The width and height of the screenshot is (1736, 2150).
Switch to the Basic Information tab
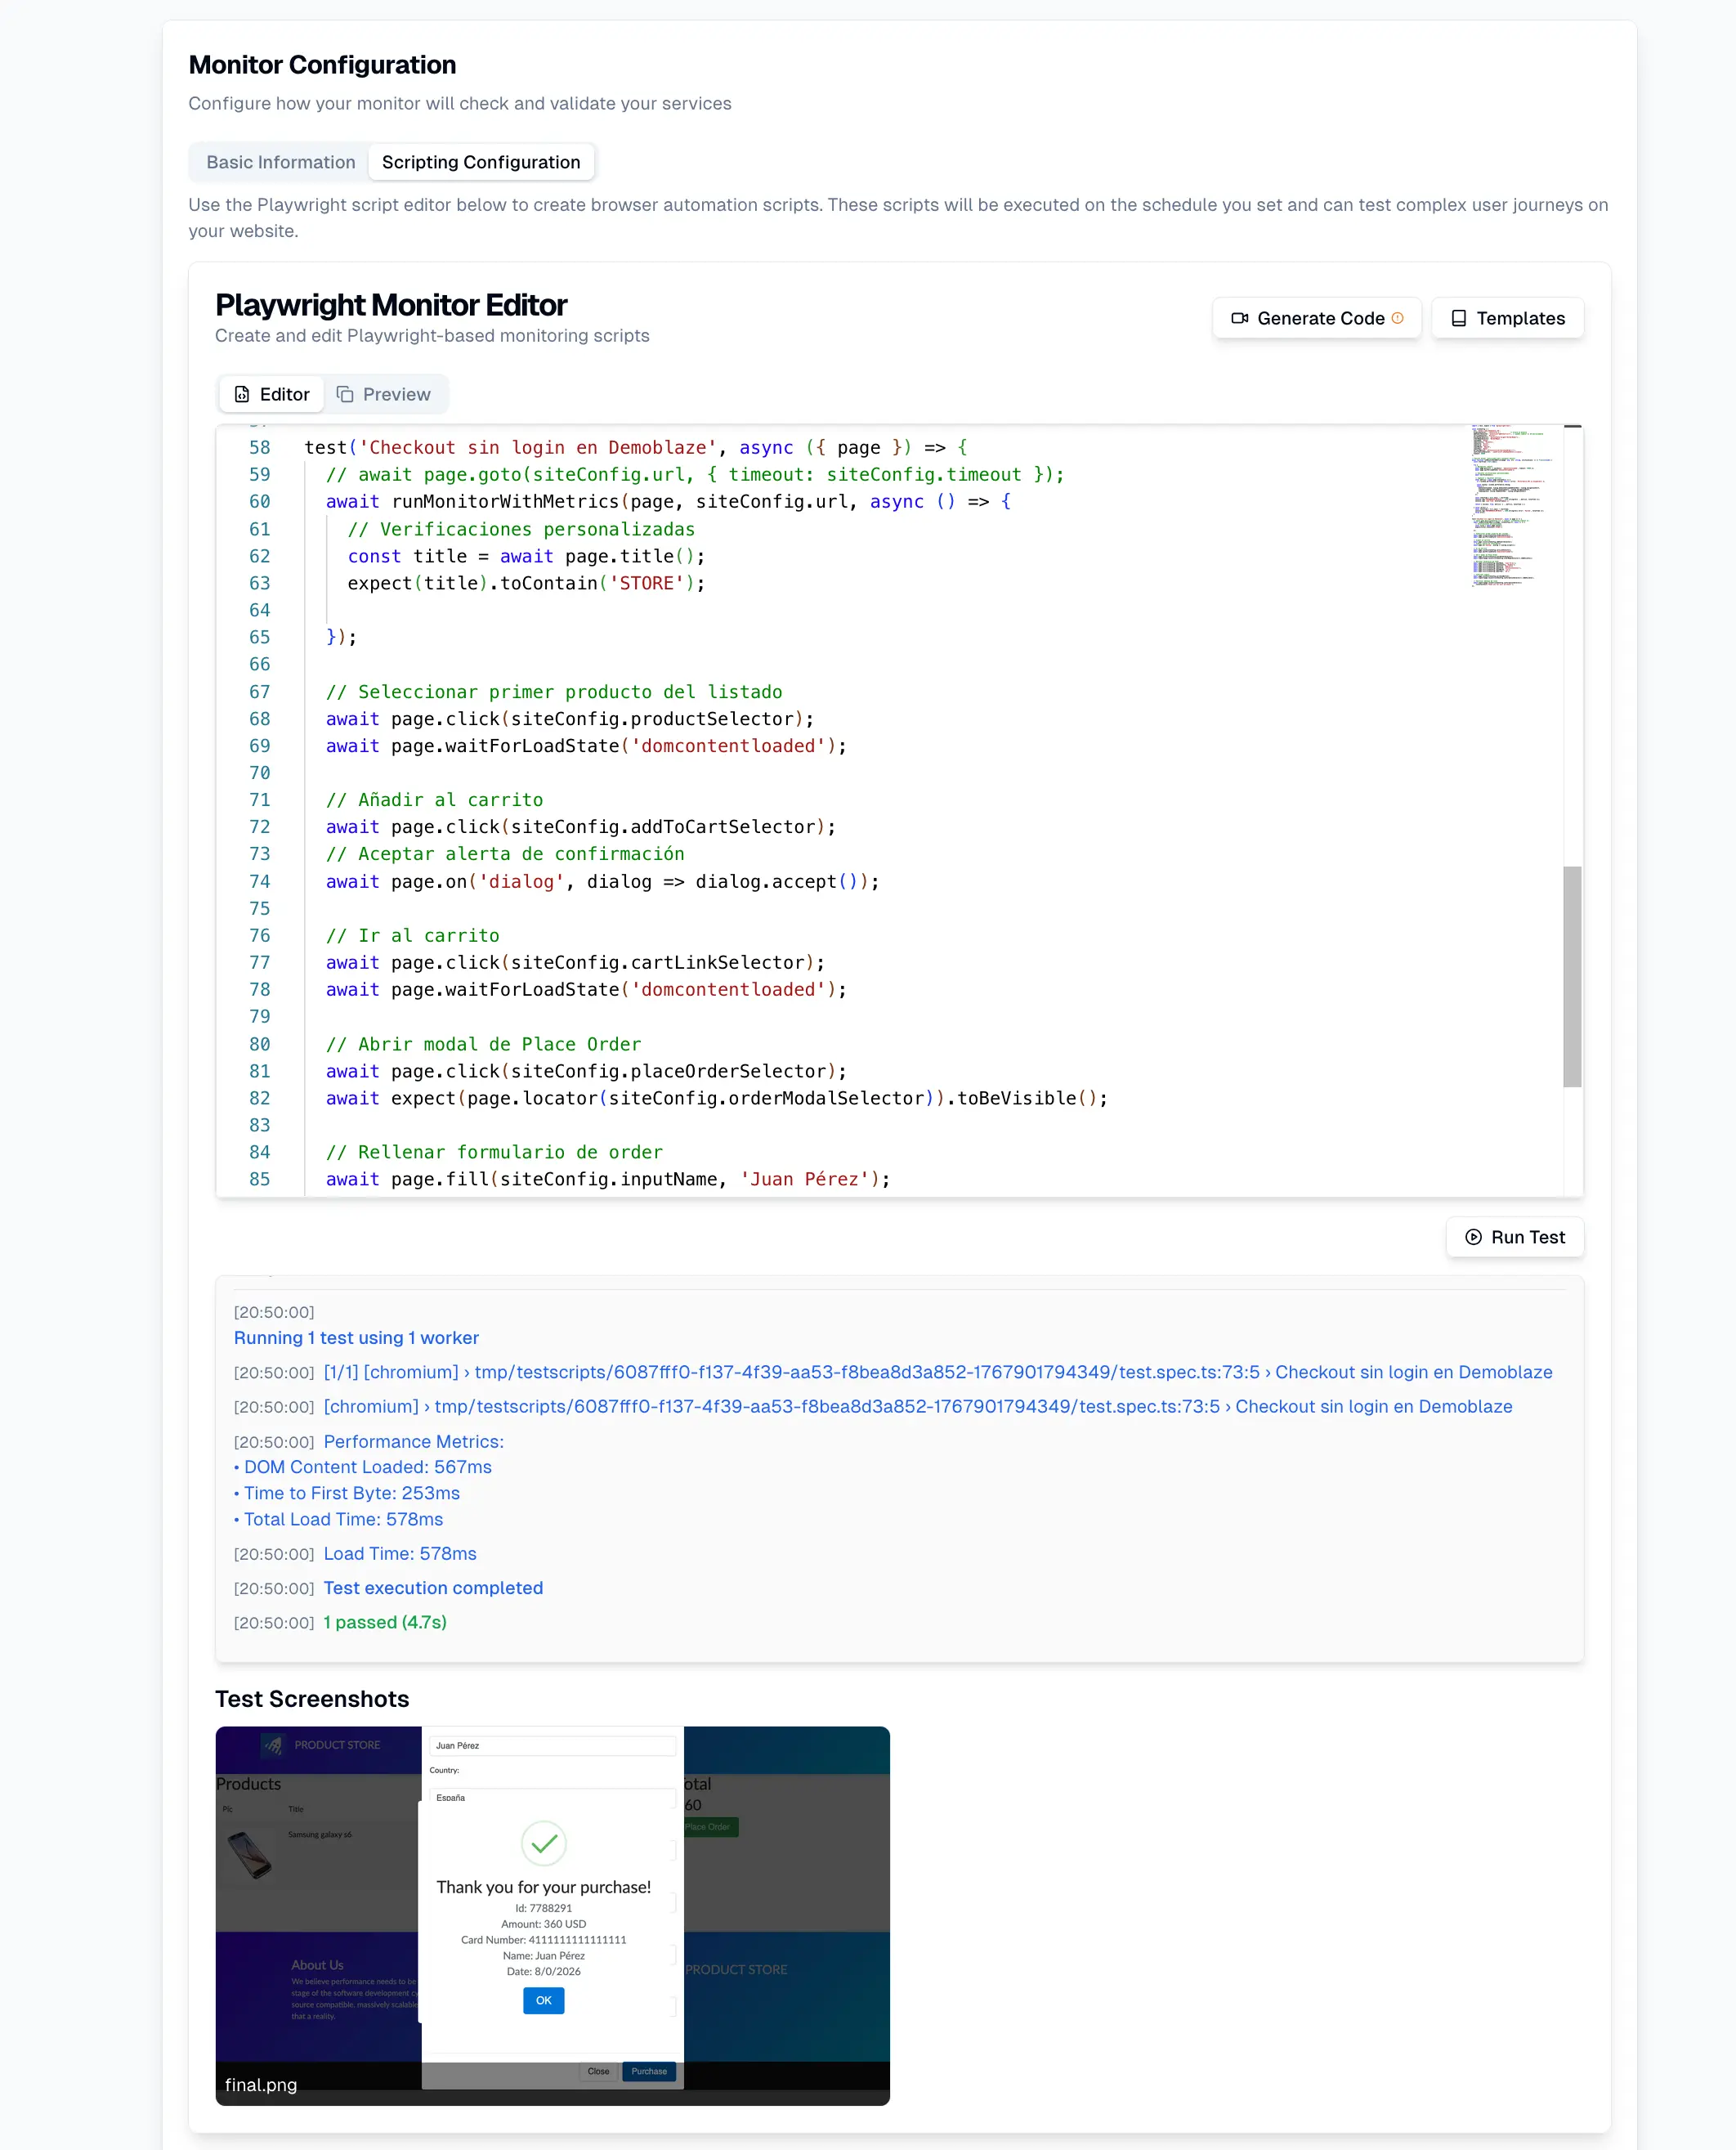280,162
